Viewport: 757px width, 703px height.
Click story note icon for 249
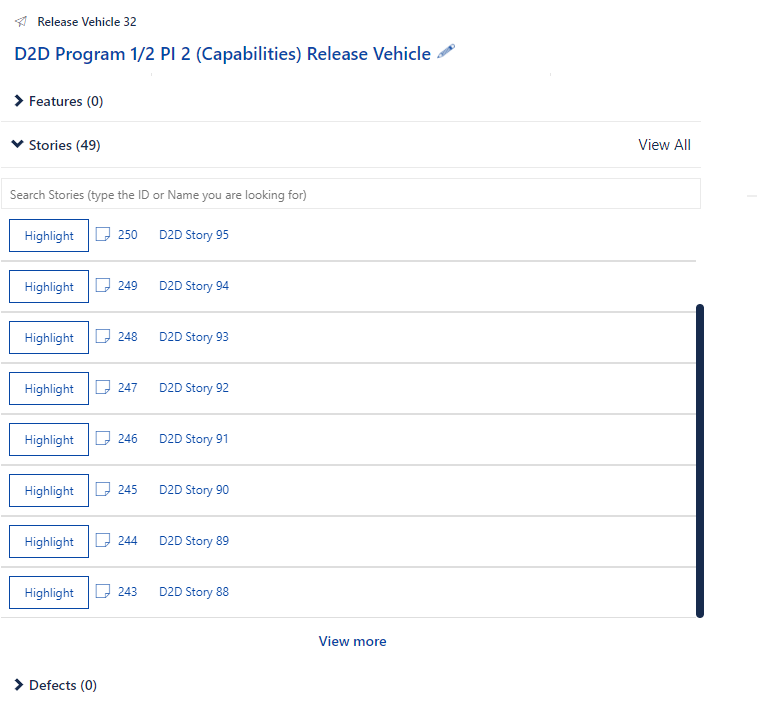point(103,285)
